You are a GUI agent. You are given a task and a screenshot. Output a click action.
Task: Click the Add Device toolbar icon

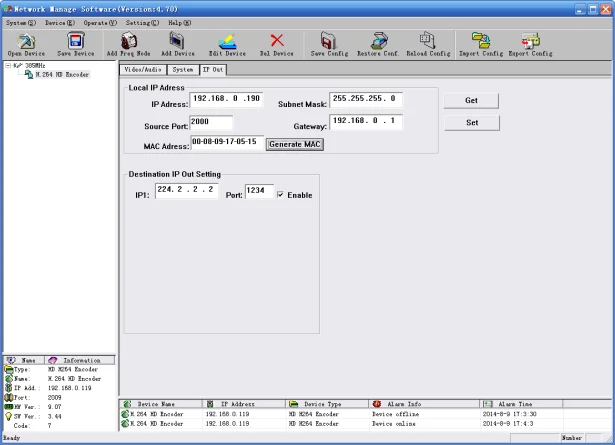pos(177,41)
